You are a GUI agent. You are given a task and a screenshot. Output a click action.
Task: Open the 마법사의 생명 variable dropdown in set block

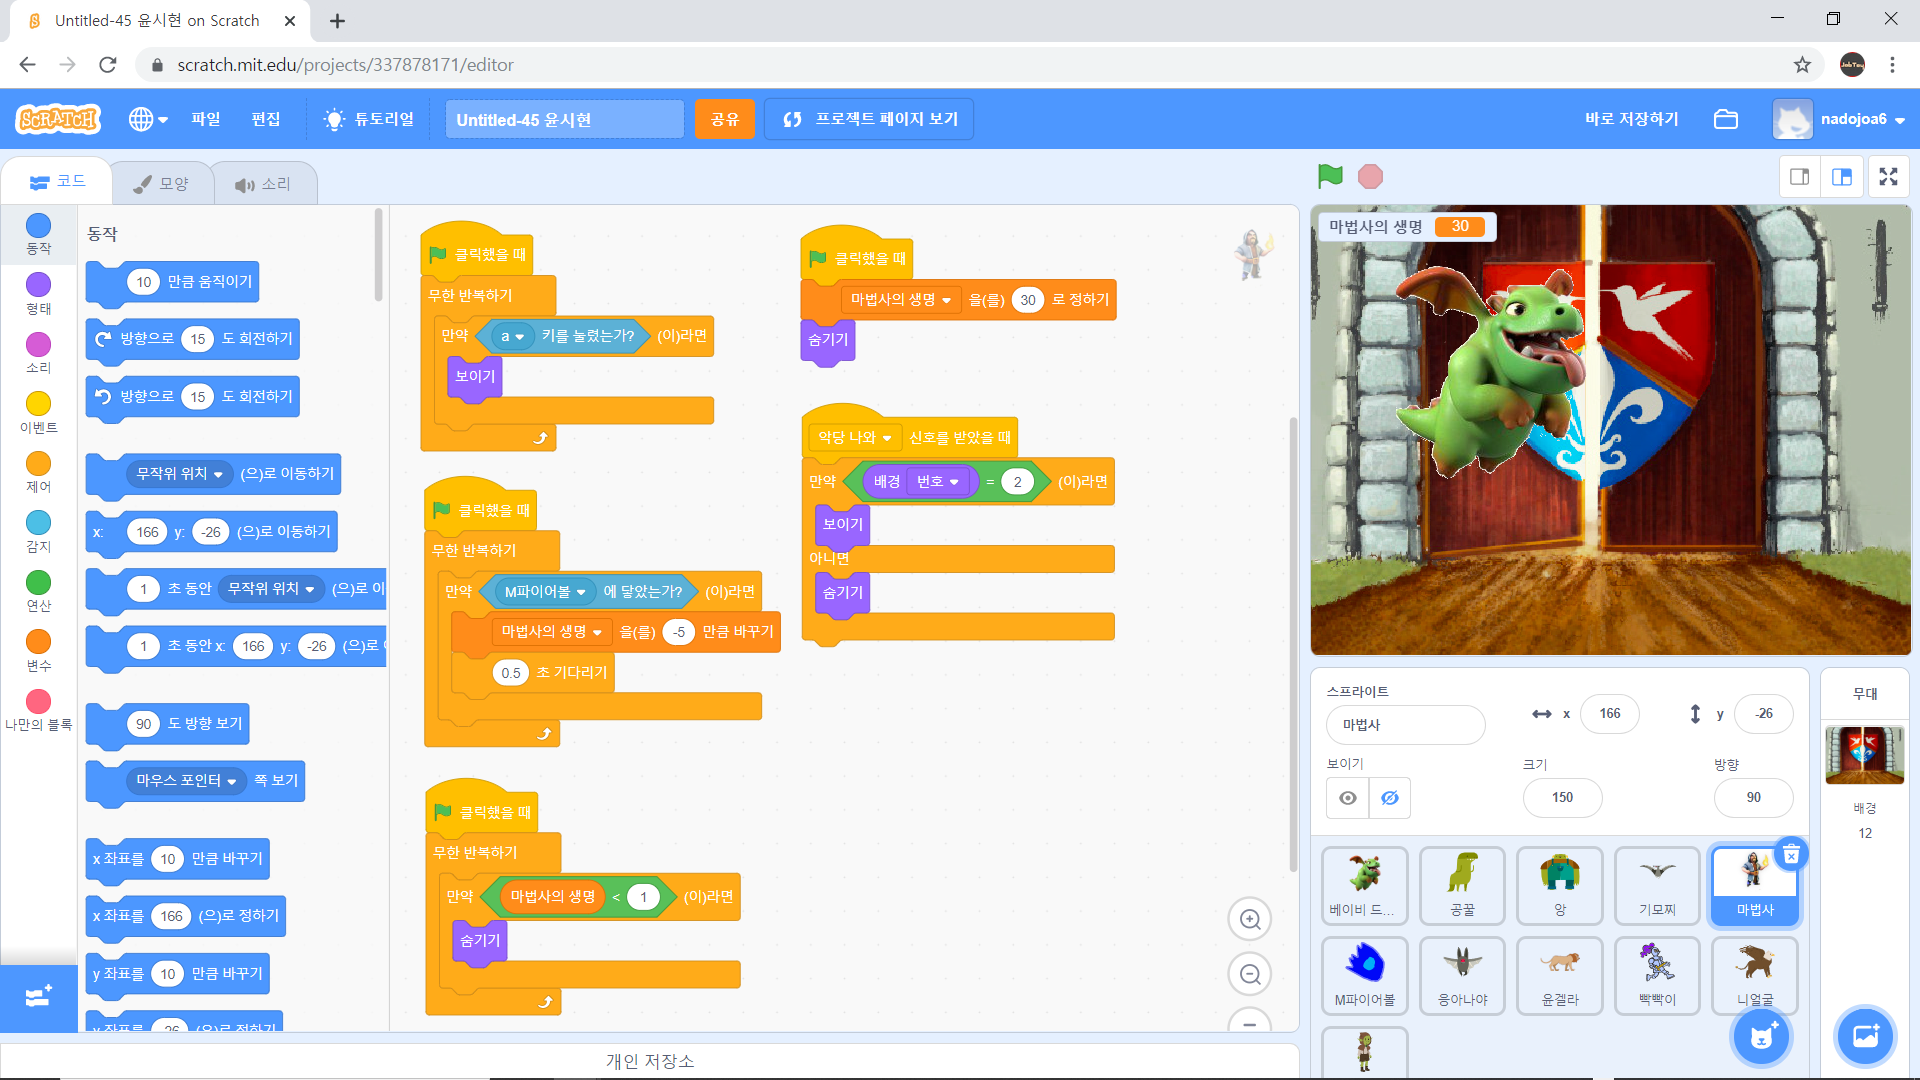coord(900,300)
